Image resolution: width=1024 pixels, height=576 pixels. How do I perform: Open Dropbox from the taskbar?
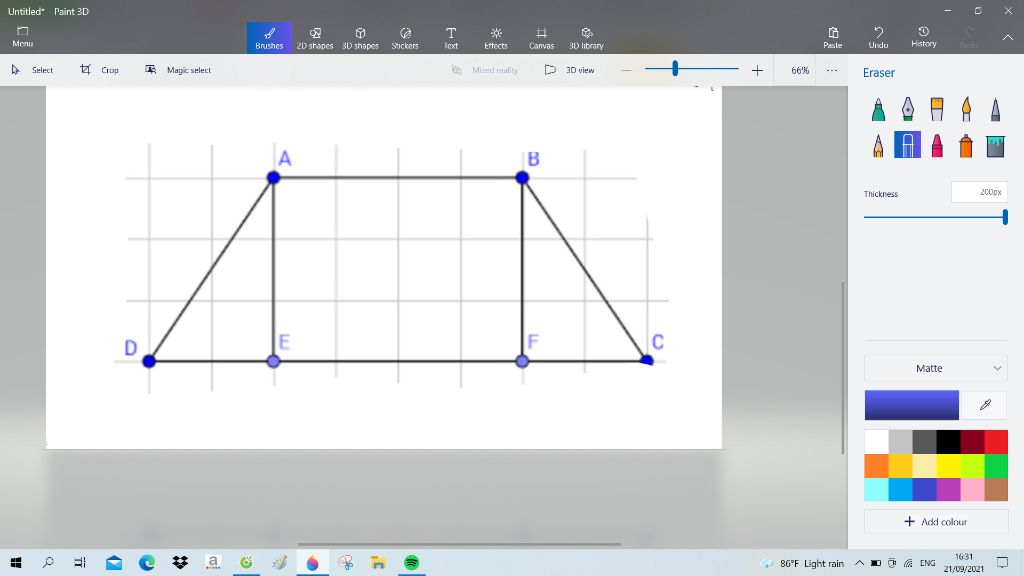[180, 563]
